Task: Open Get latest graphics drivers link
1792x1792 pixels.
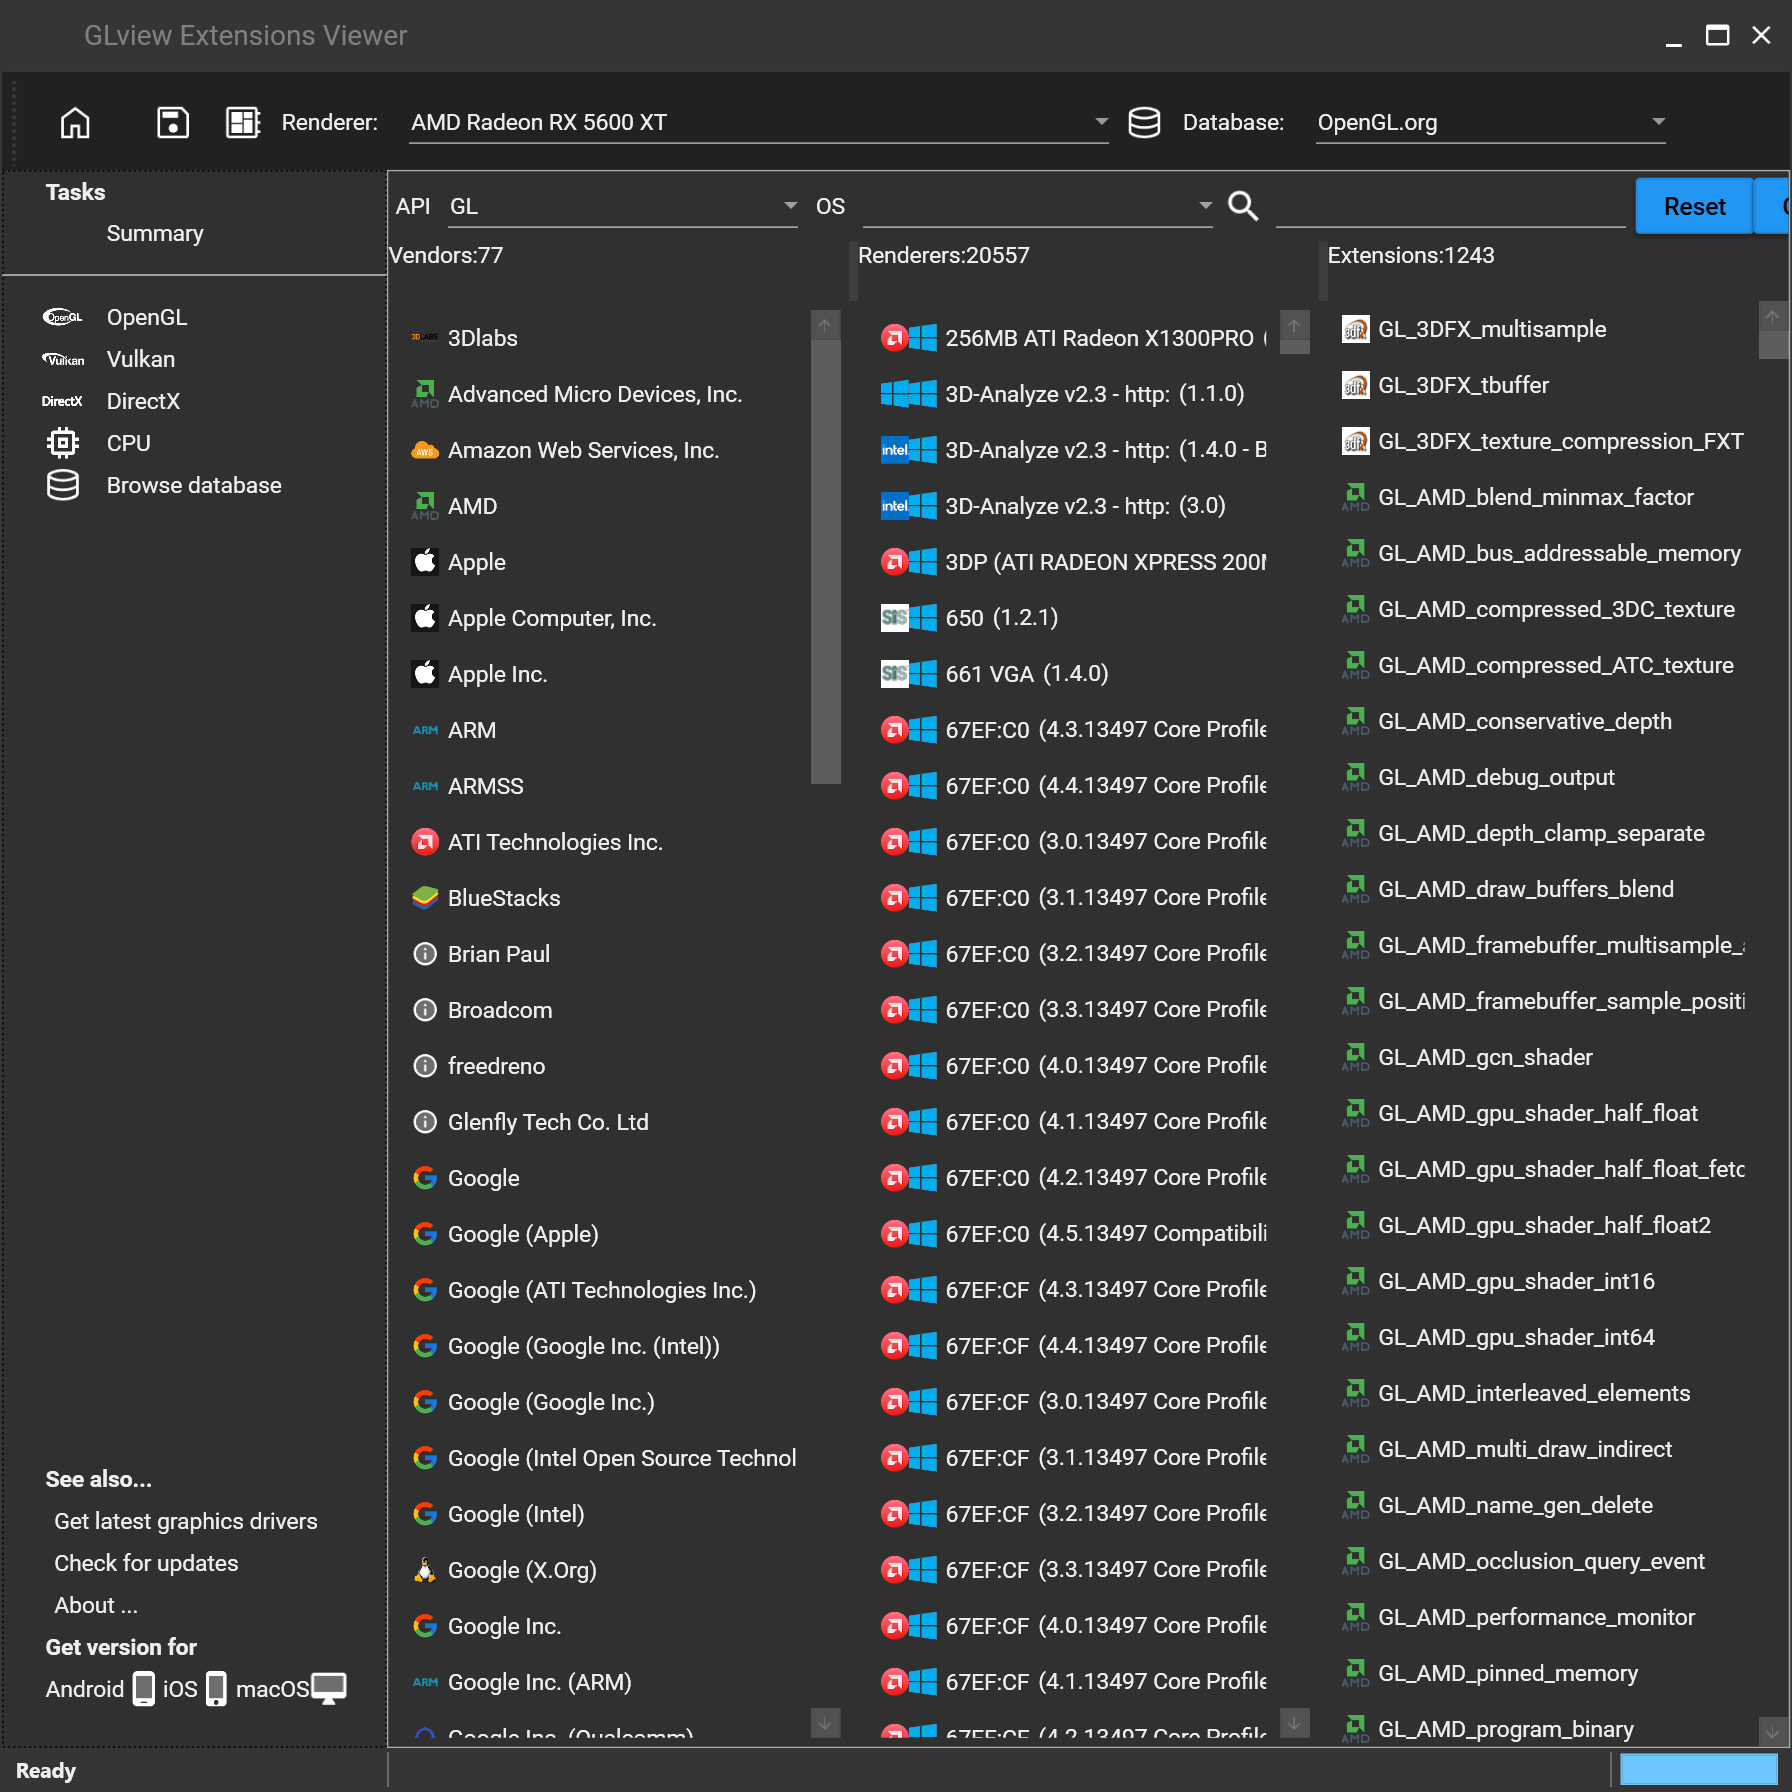Action: (x=186, y=1521)
